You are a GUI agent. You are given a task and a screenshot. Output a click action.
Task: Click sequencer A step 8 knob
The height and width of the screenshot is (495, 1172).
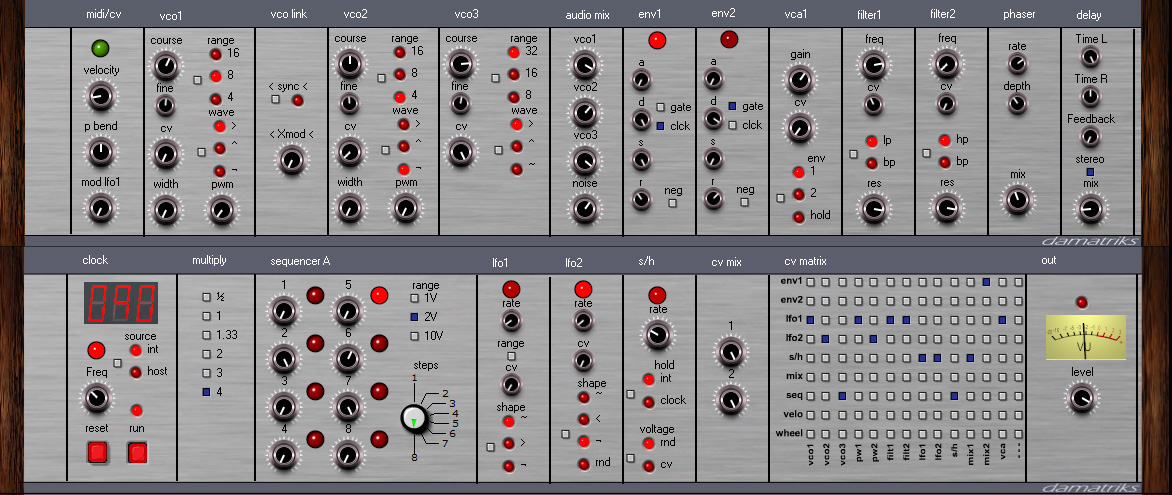tap(347, 454)
